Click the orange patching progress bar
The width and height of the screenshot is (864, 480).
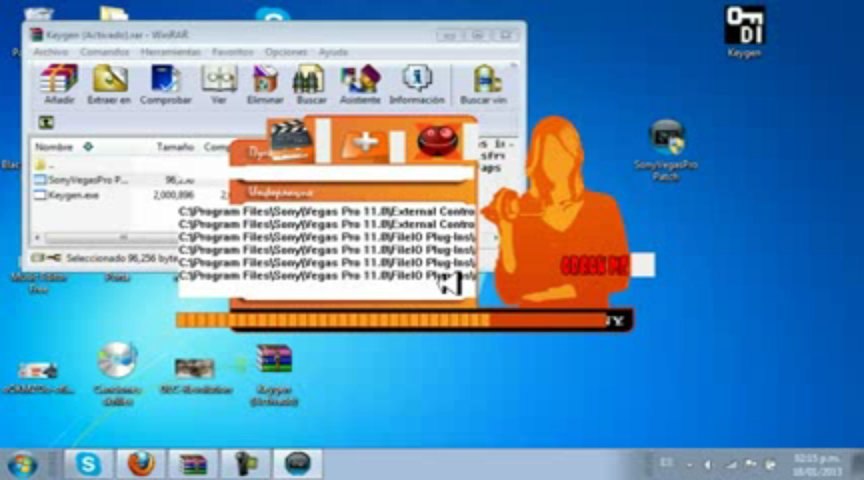(x=391, y=320)
